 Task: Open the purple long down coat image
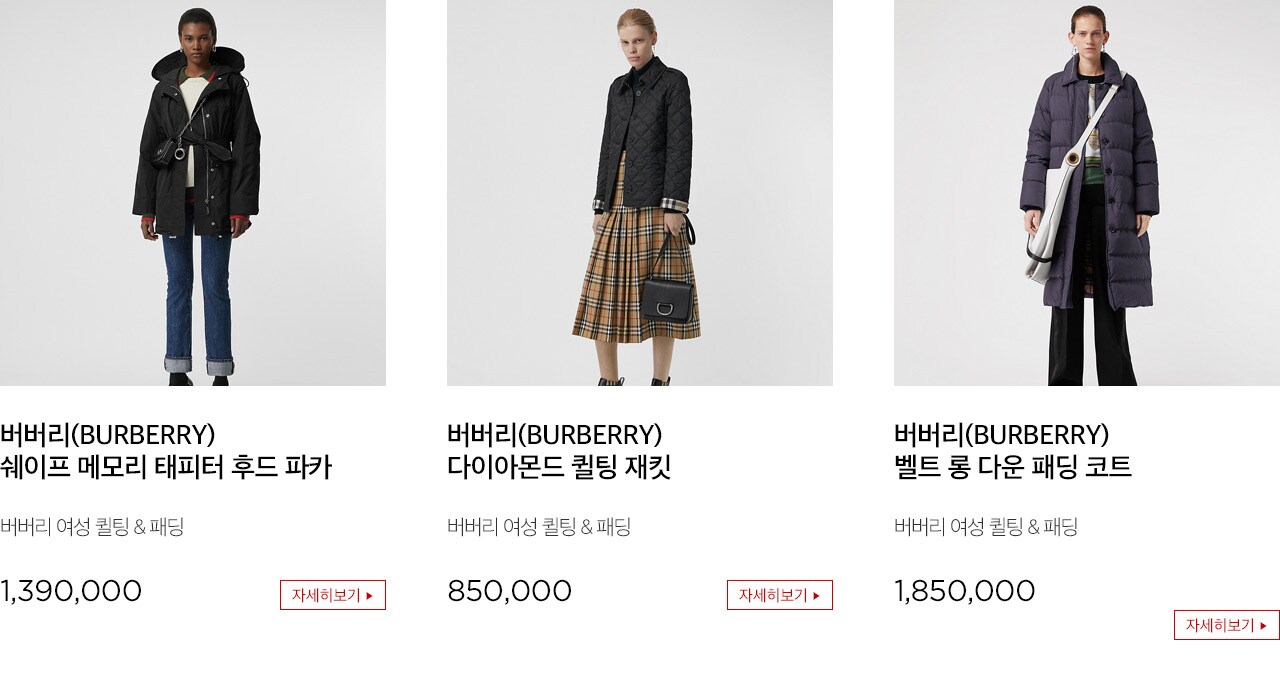1087,193
